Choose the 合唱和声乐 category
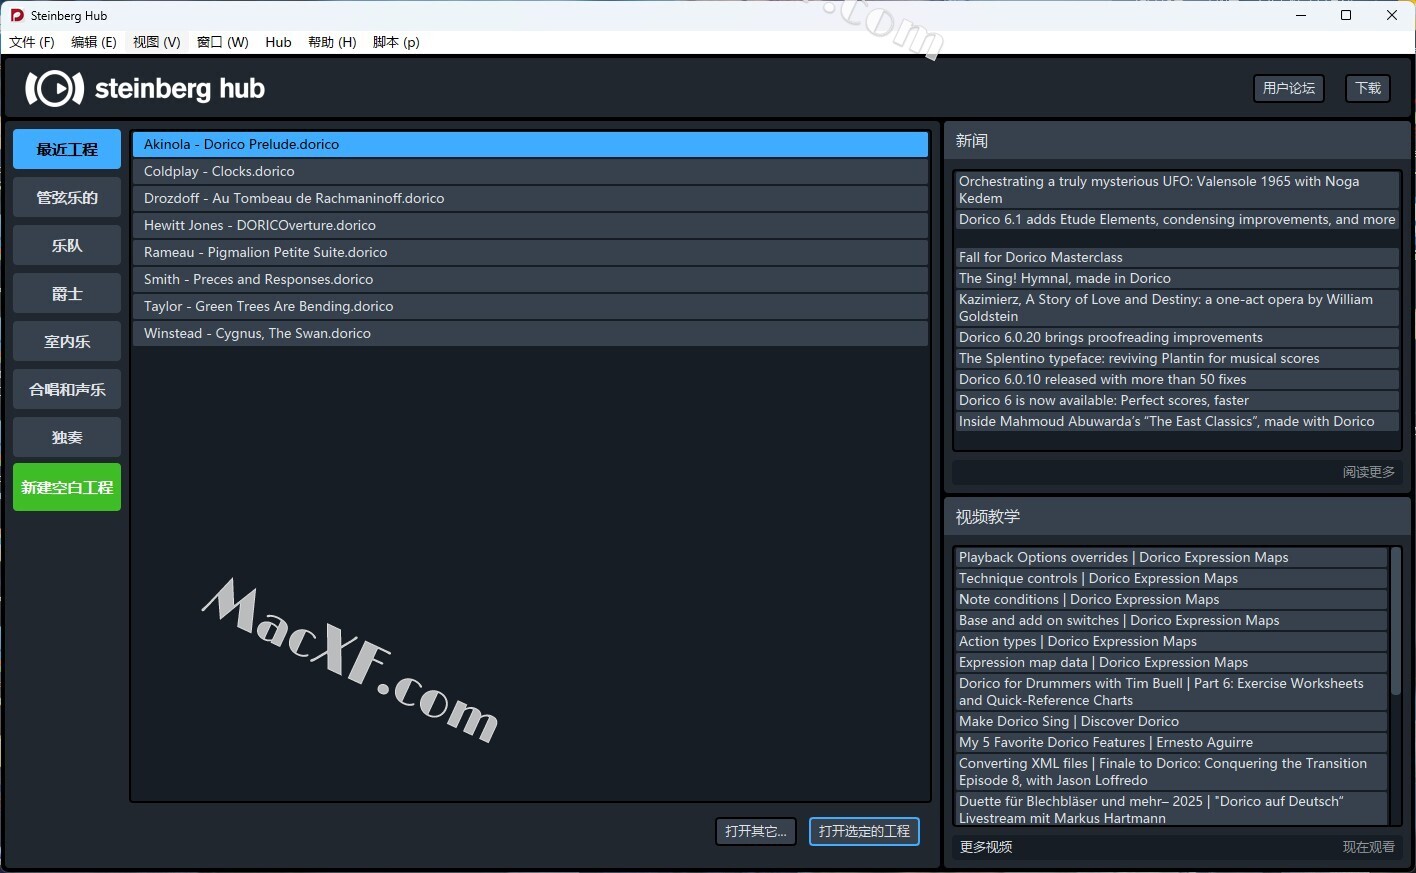1416x873 pixels. (x=67, y=389)
